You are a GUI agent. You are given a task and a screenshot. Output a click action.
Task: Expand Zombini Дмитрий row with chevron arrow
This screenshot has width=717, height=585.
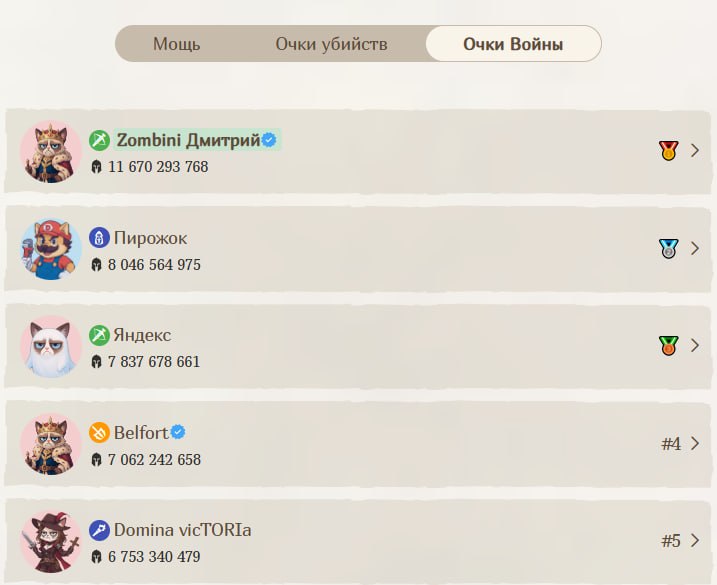coord(695,151)
